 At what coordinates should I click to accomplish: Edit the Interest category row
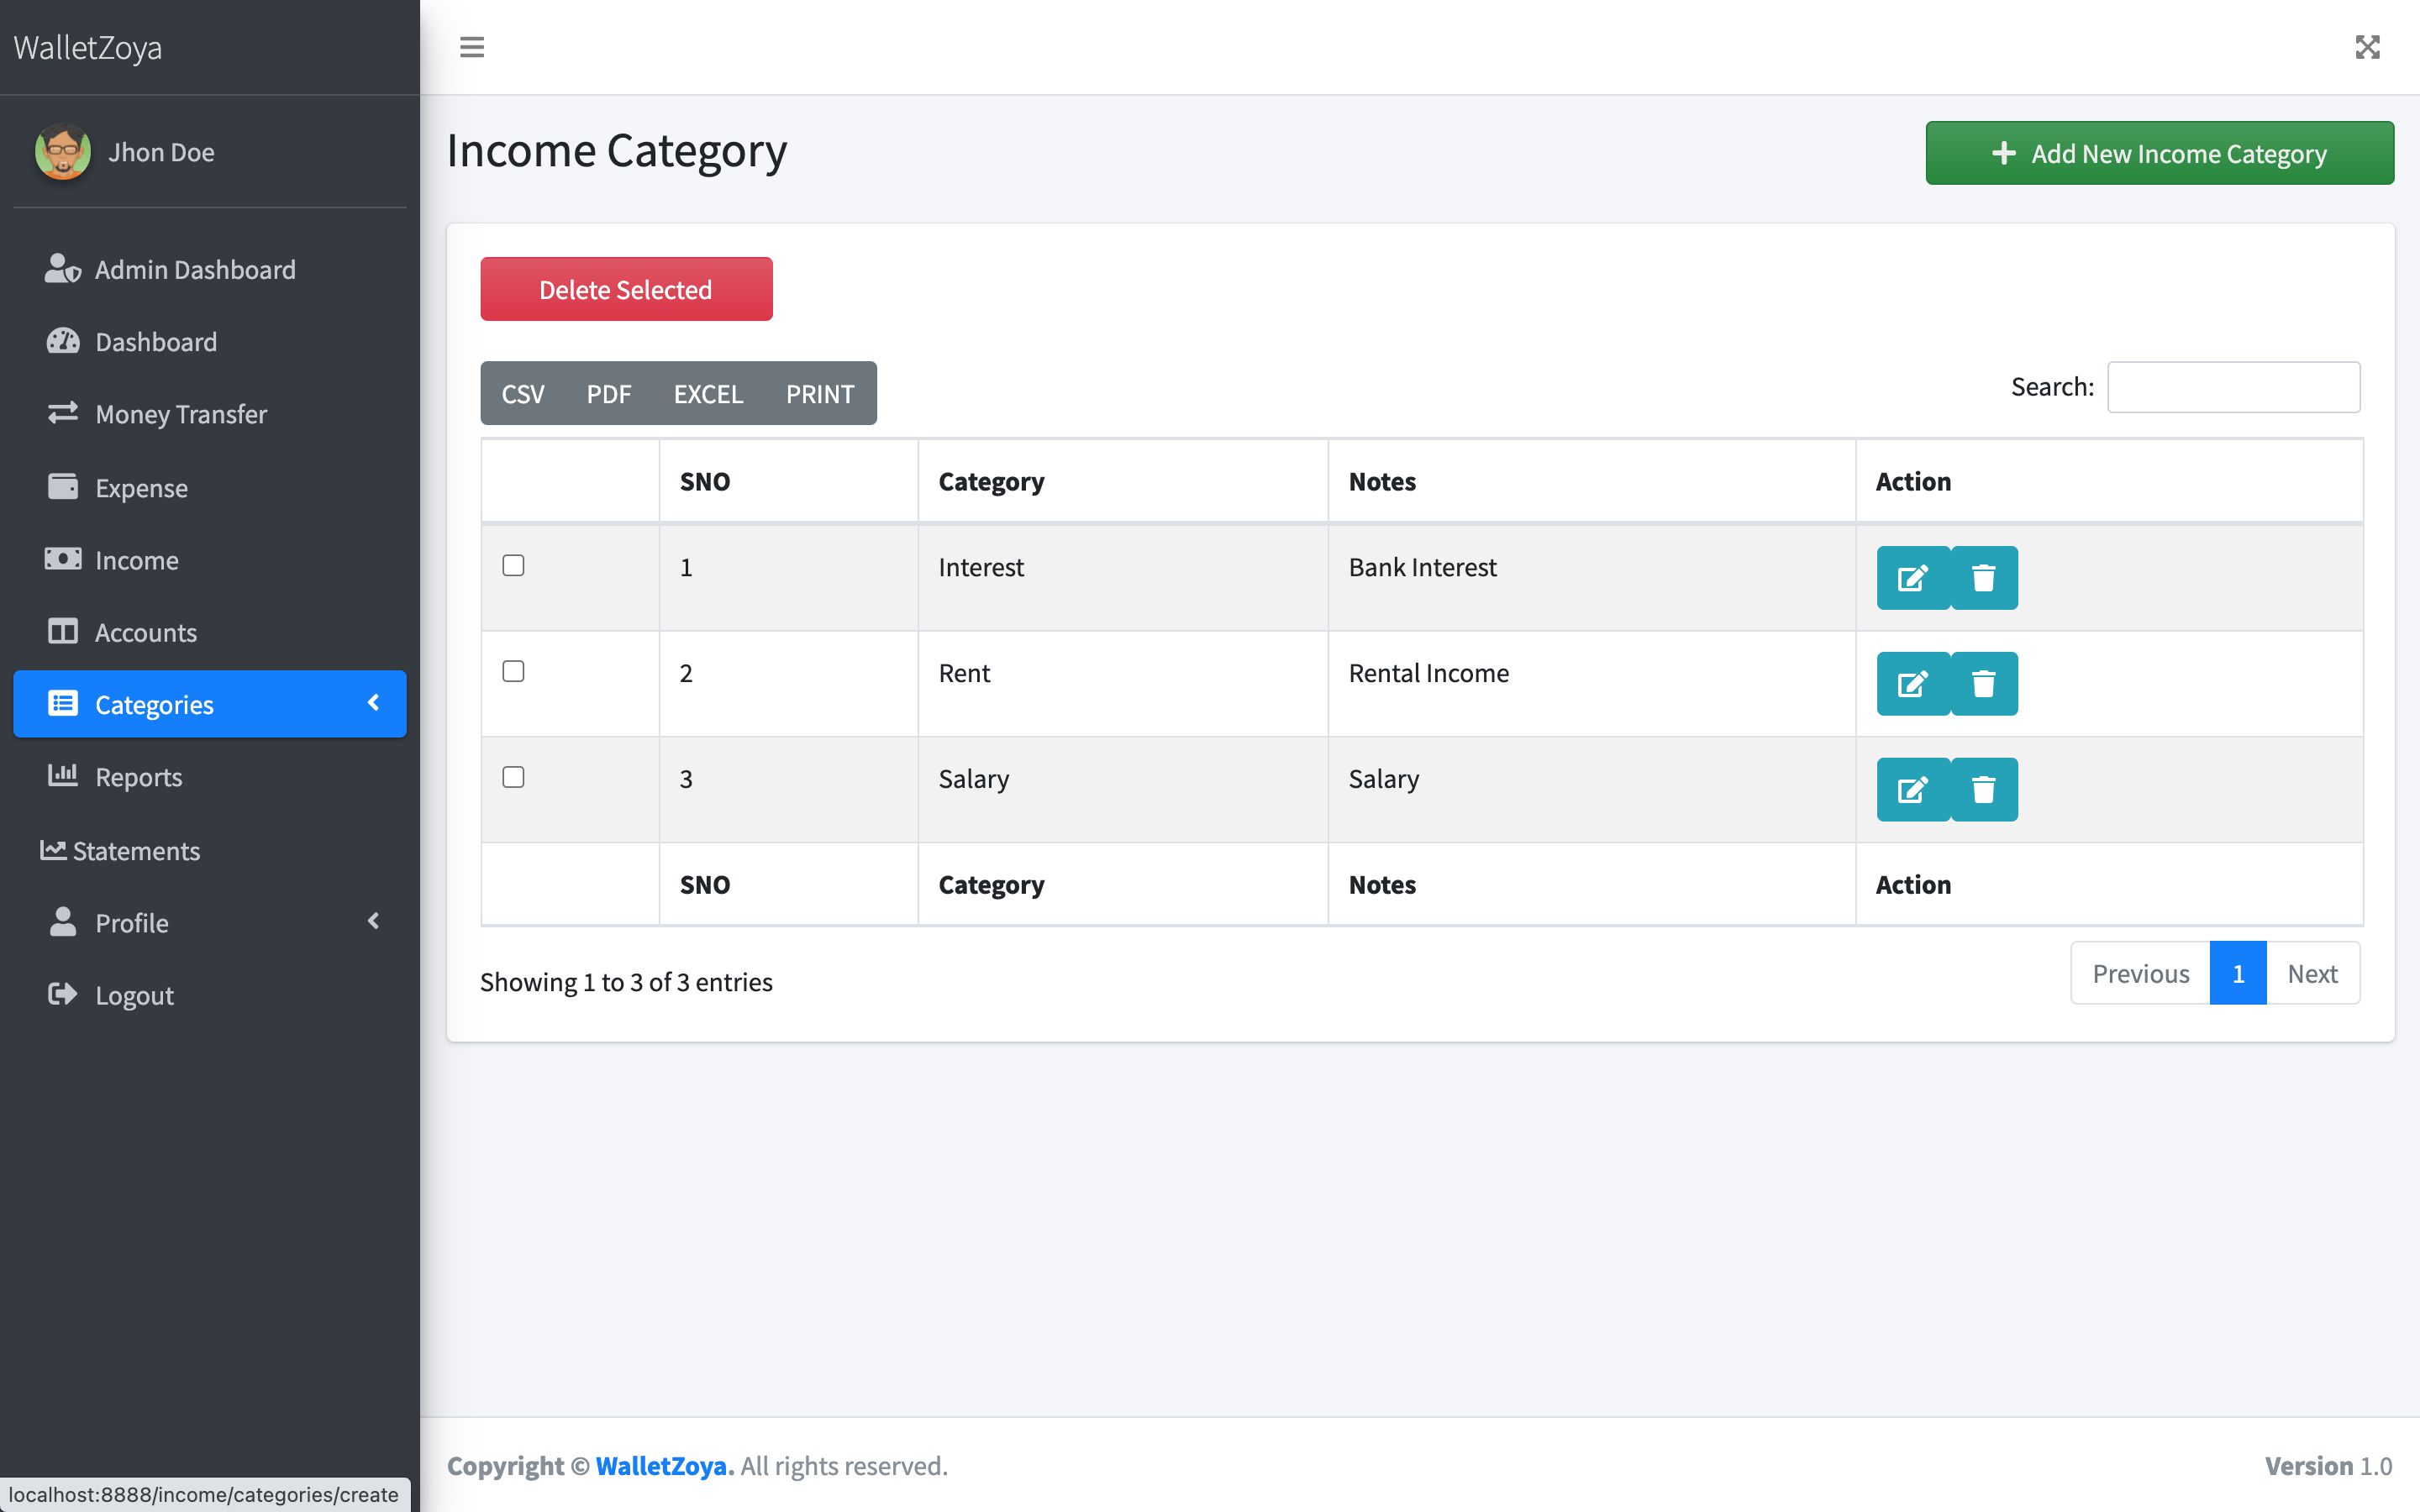1912,578
